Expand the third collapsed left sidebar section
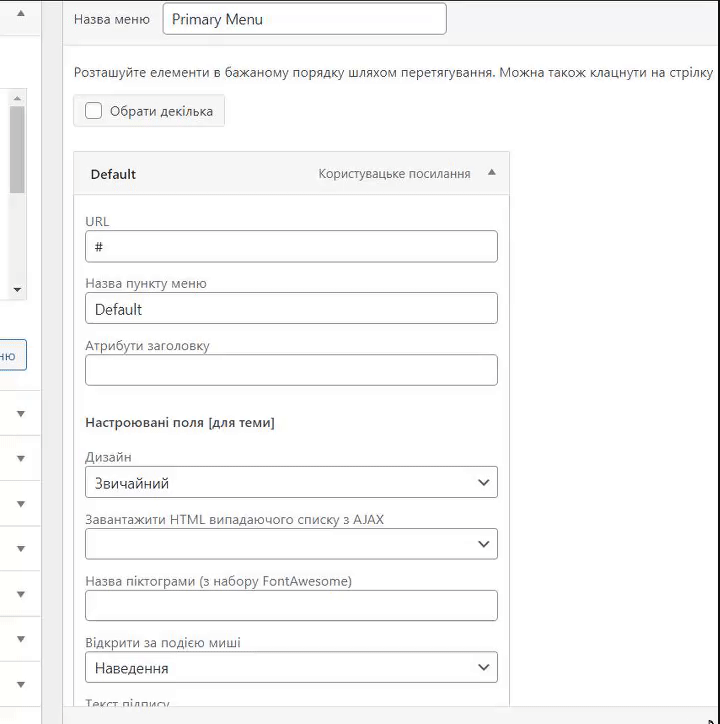Viewport: 720px width, 724px height. coord(20,503)
